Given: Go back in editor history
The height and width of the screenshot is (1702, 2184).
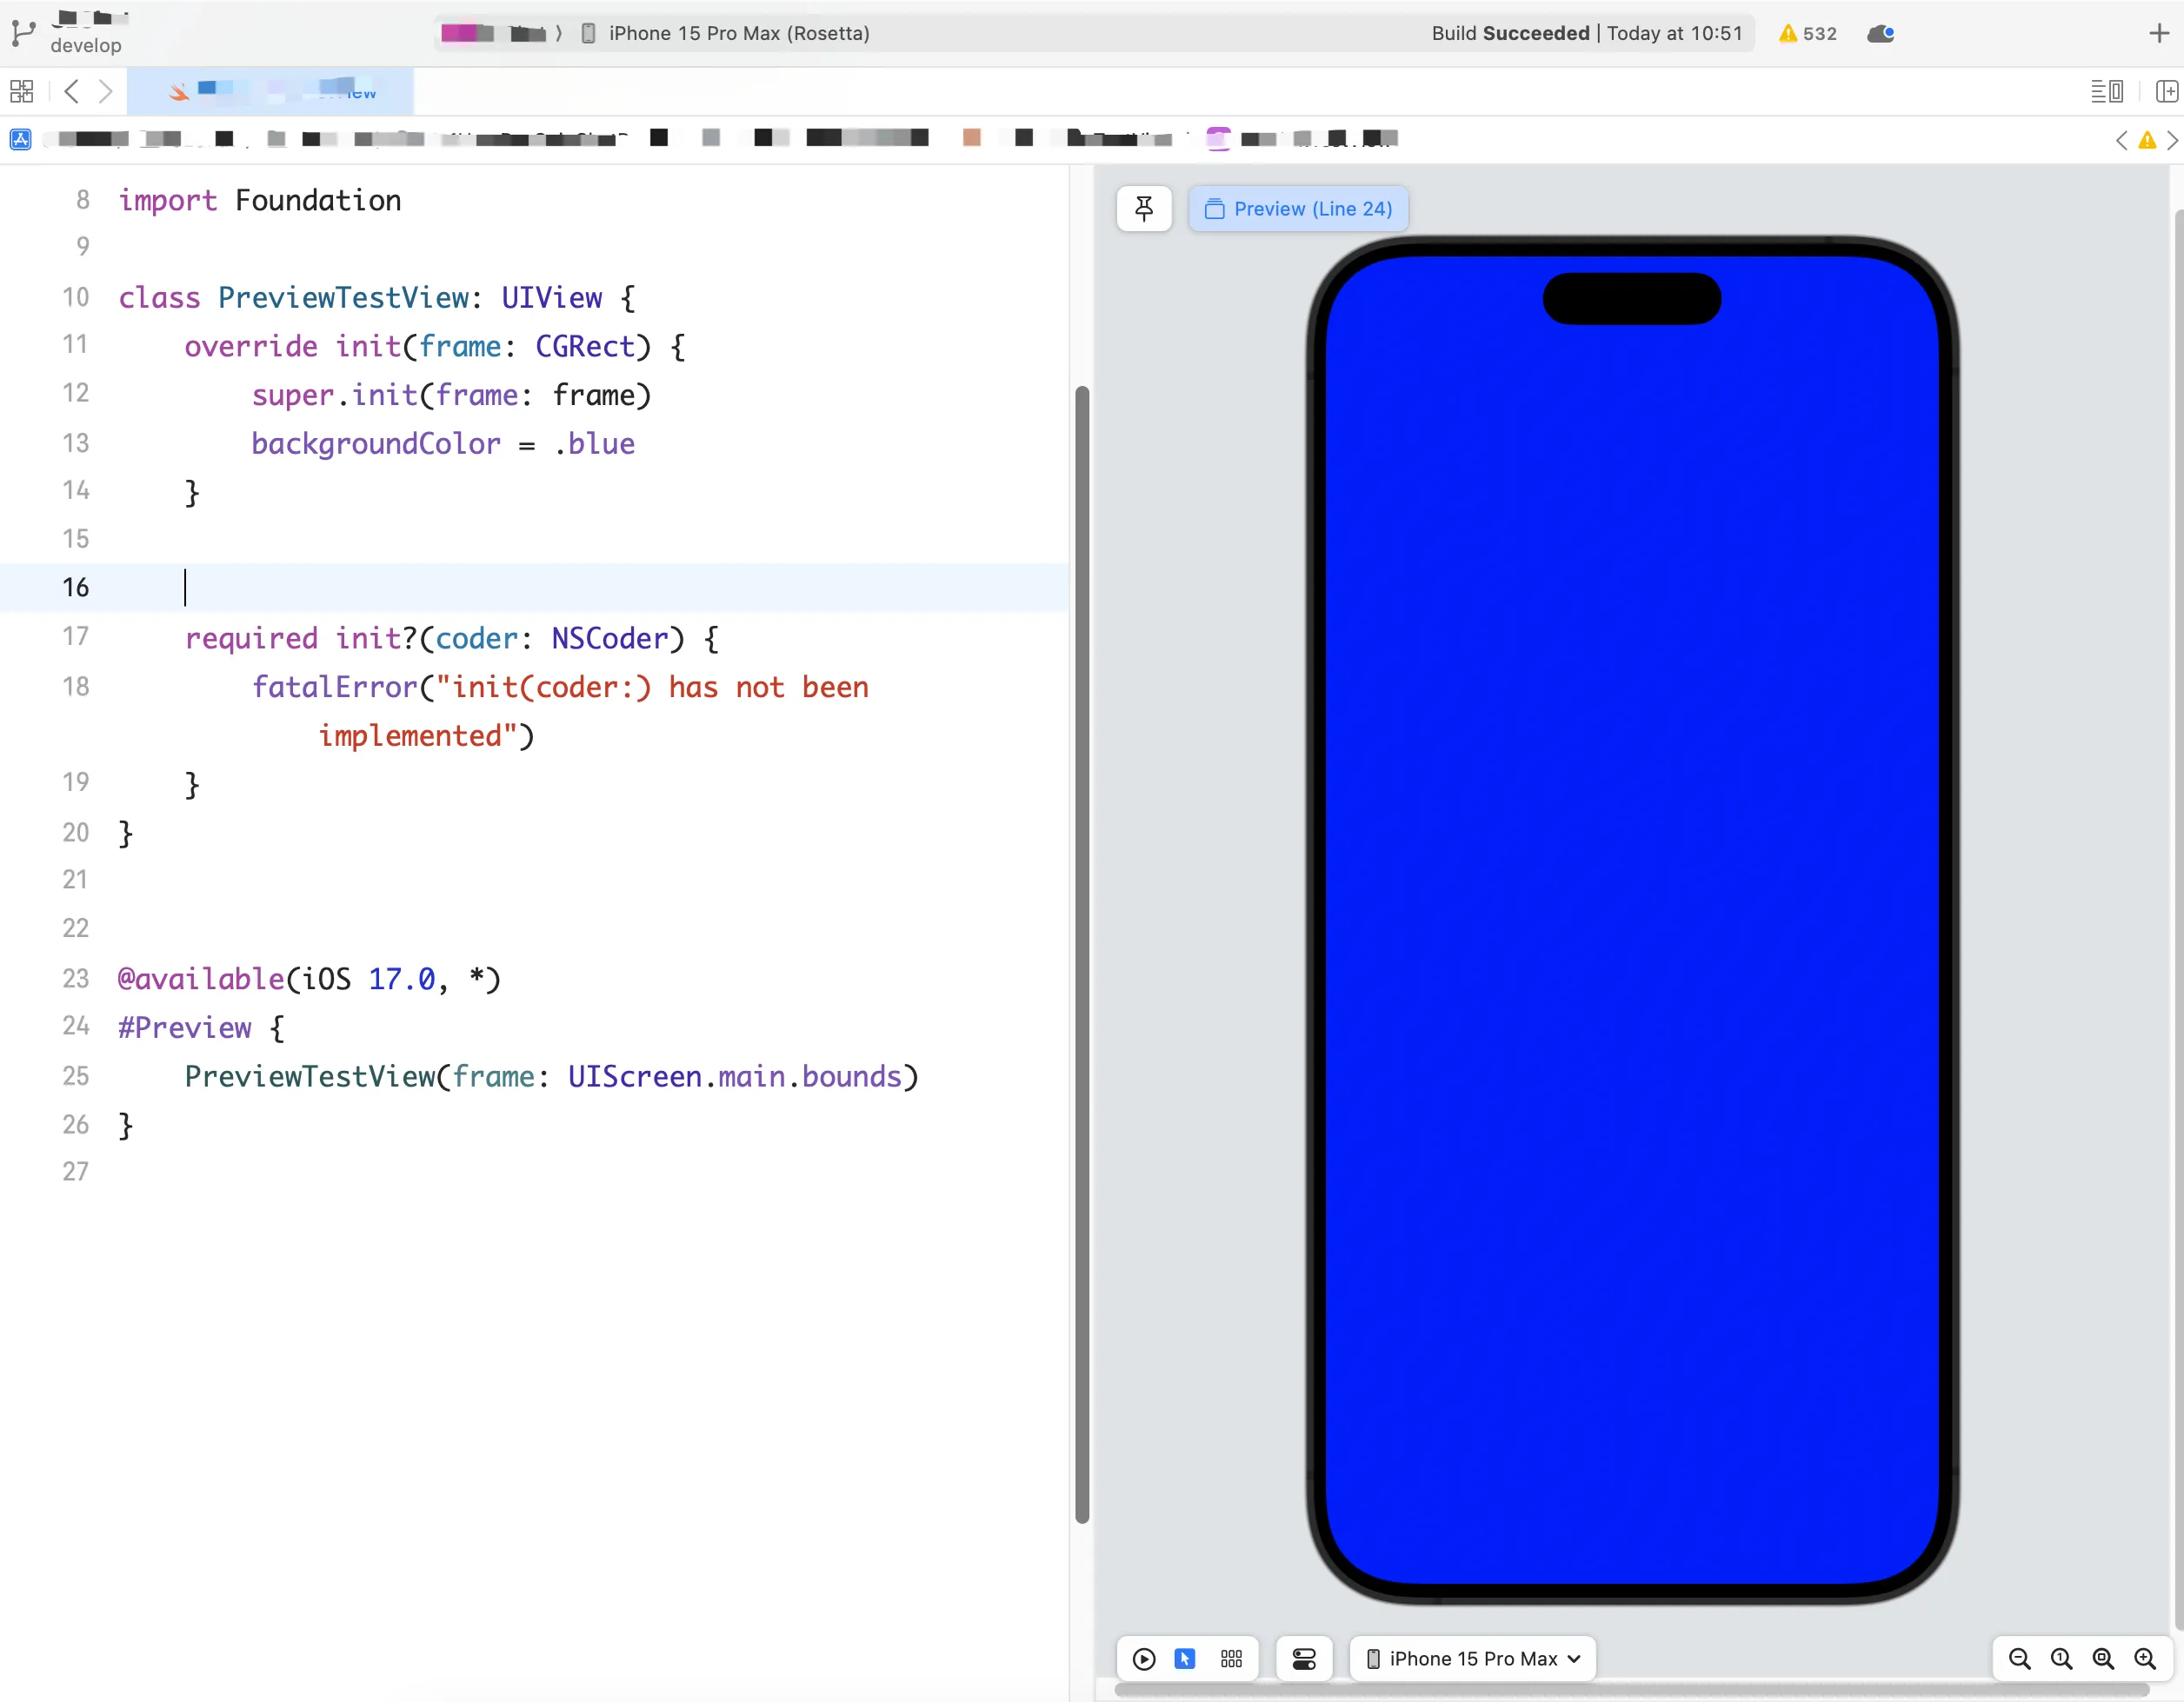Looking at the screenshot, I should pos(71,92).
